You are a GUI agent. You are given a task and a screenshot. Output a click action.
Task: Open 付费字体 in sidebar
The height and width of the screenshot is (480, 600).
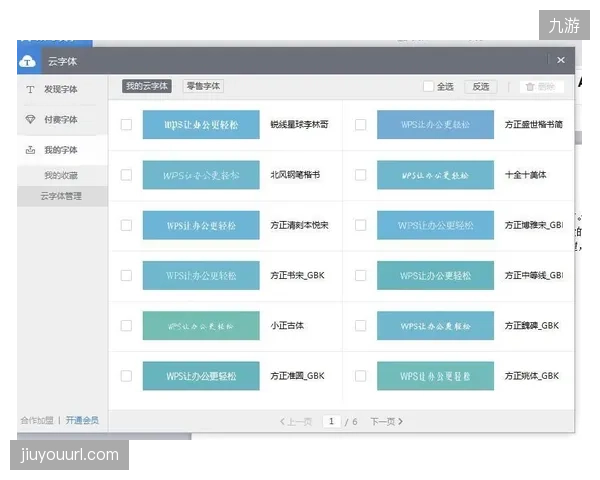coord(62,120)
